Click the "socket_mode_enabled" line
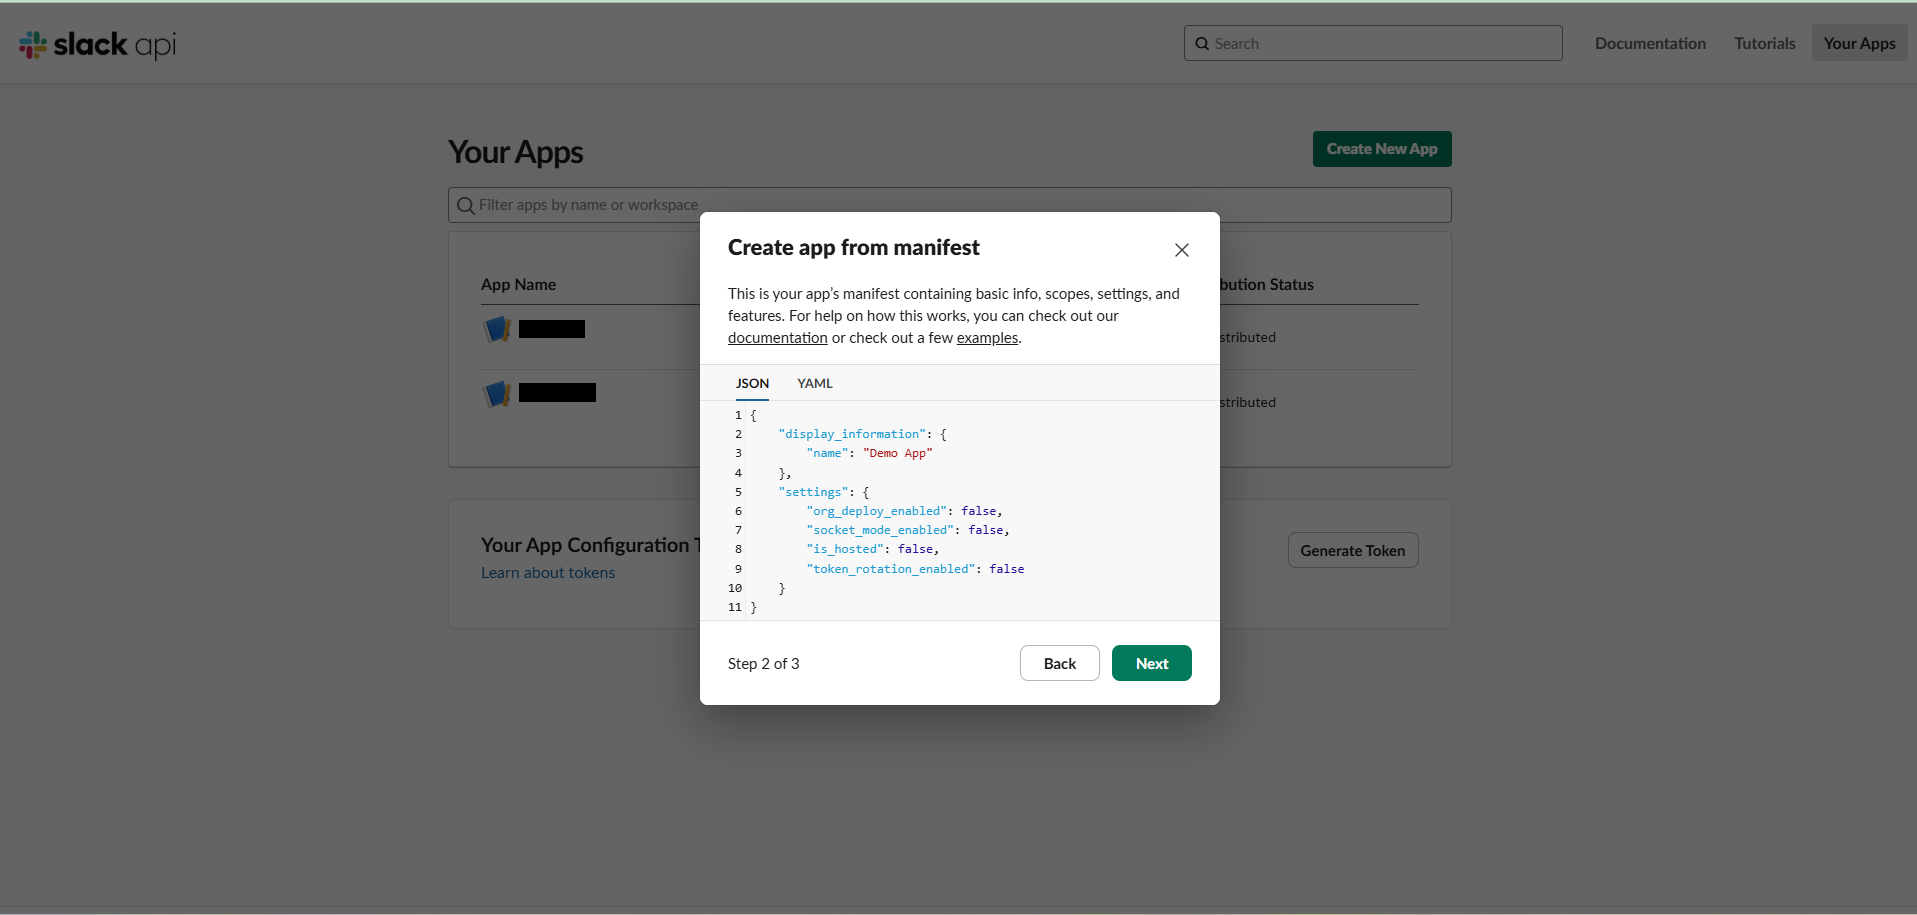The width and height of the screenshot is (1917, 915). click(x=908, y=530)
